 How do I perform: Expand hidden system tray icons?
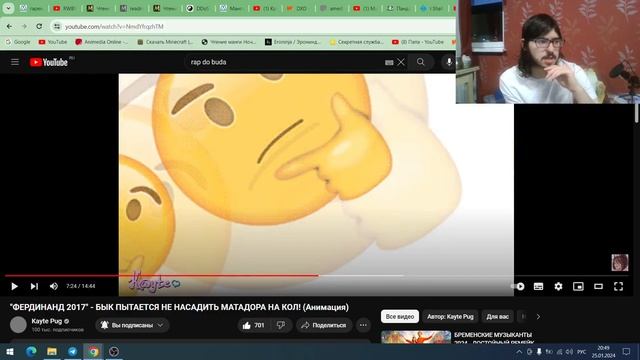pos(519,351)
